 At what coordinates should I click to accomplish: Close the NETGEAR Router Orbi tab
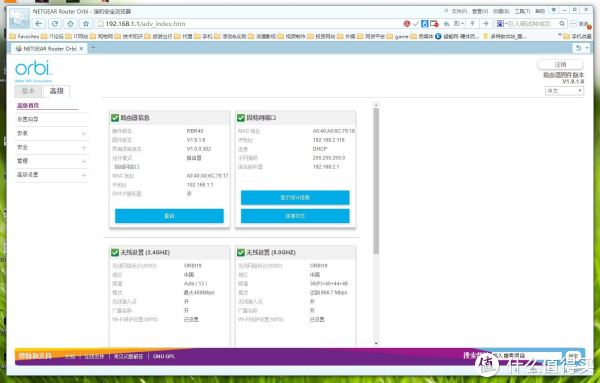click(x=81, y=49)
